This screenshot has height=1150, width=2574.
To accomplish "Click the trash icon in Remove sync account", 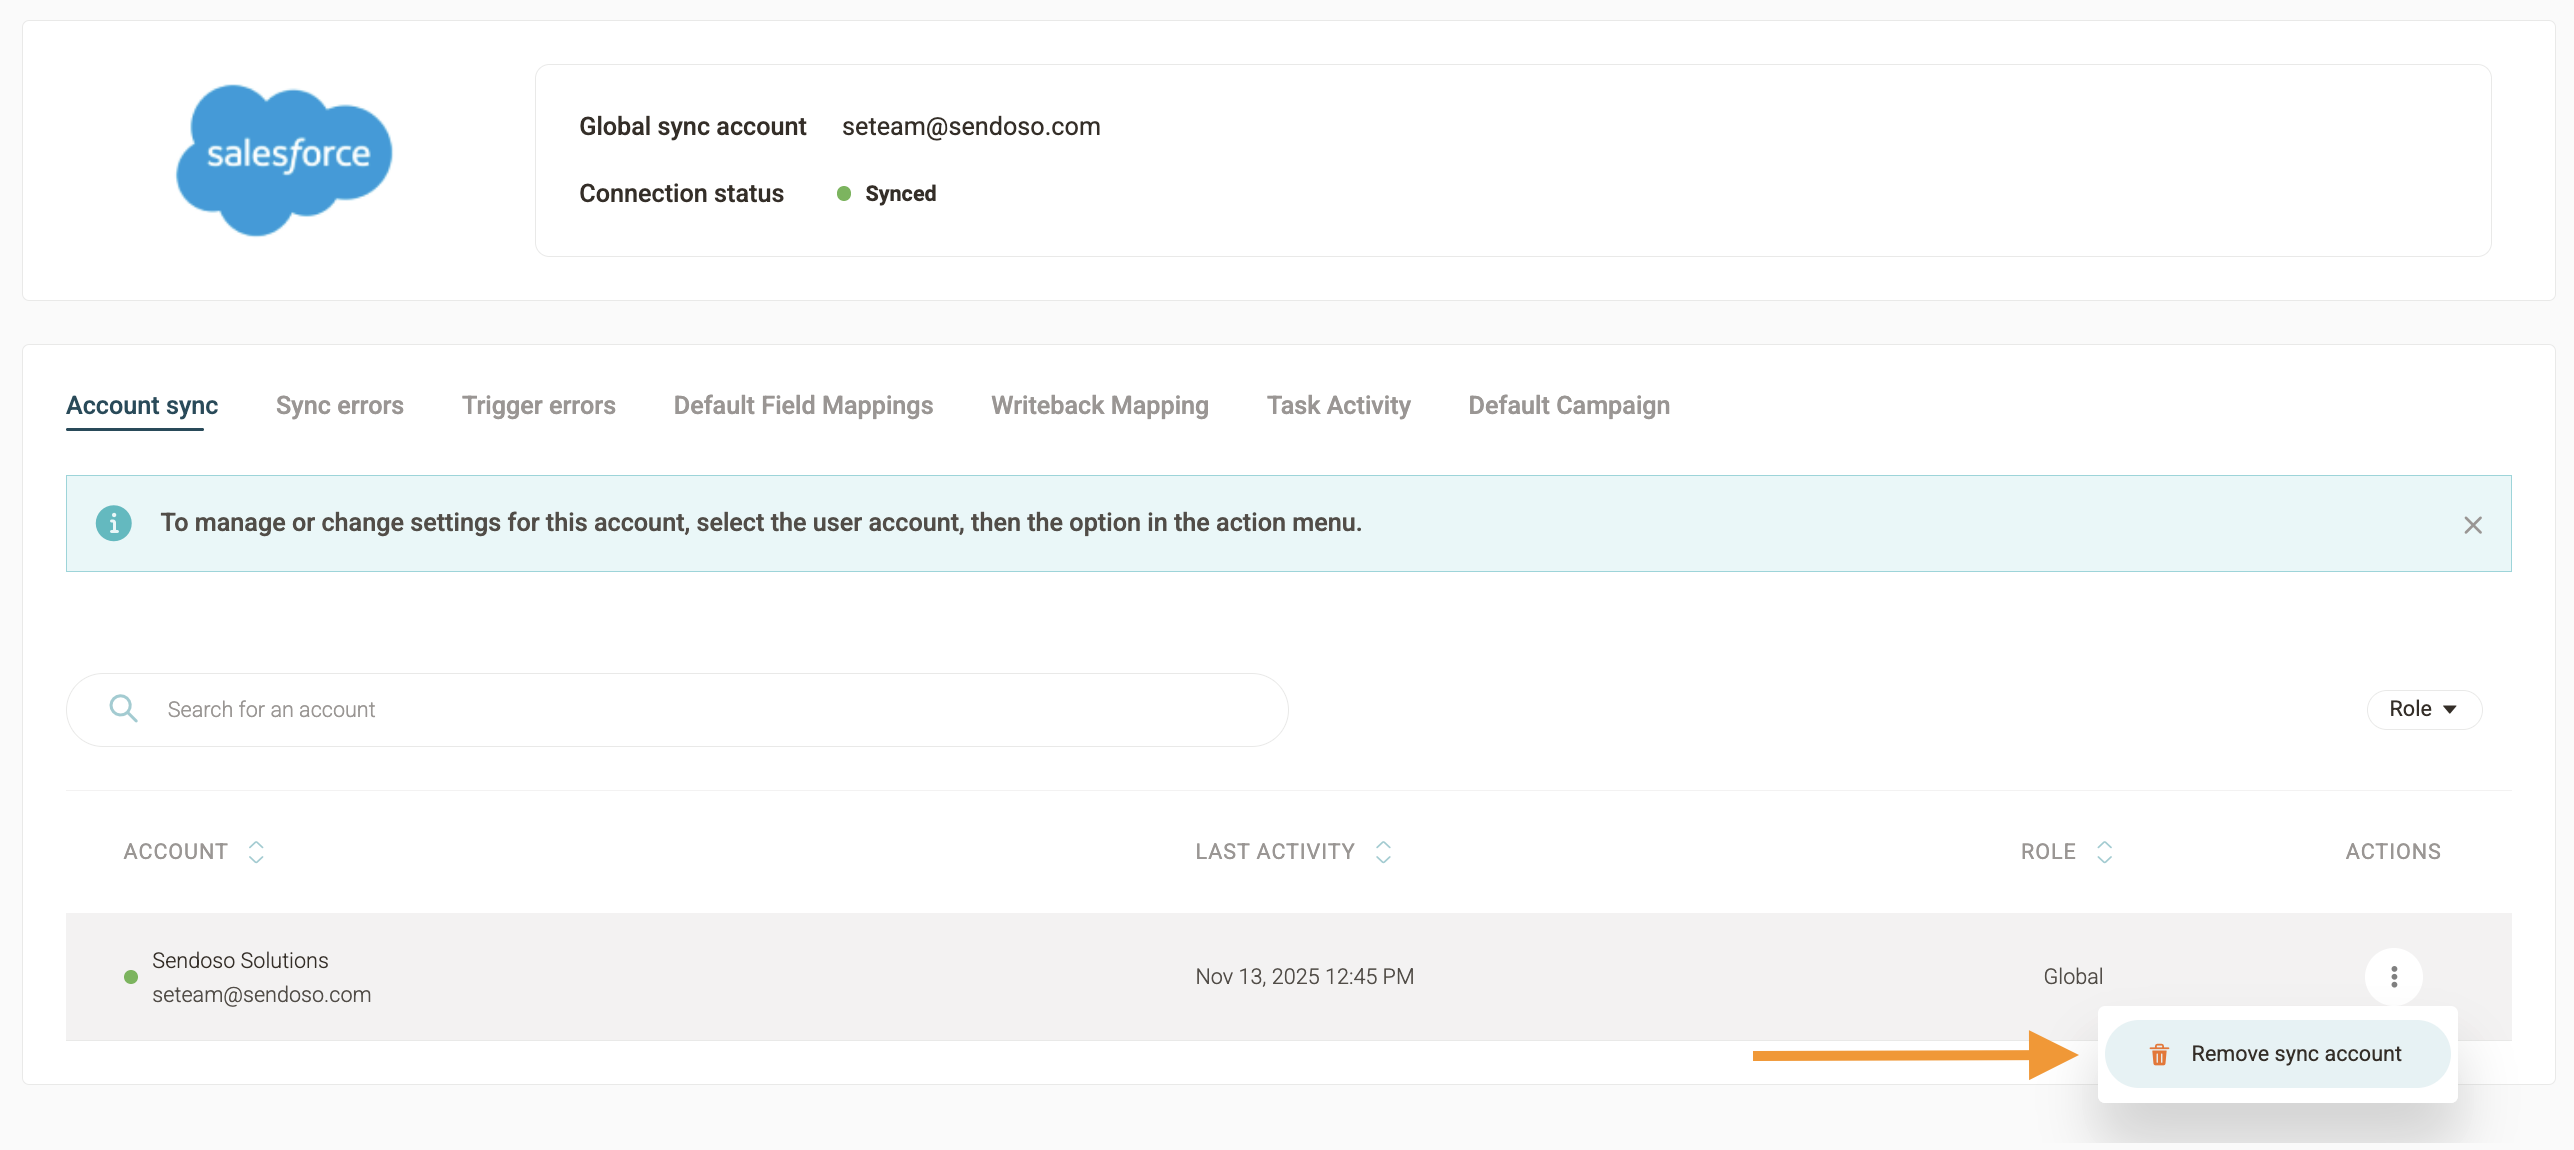I will [x=2159, y=1054].
